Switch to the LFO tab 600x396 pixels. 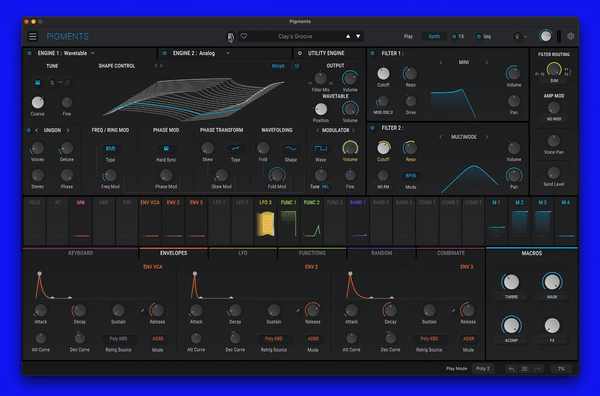(x=243, y=253)
